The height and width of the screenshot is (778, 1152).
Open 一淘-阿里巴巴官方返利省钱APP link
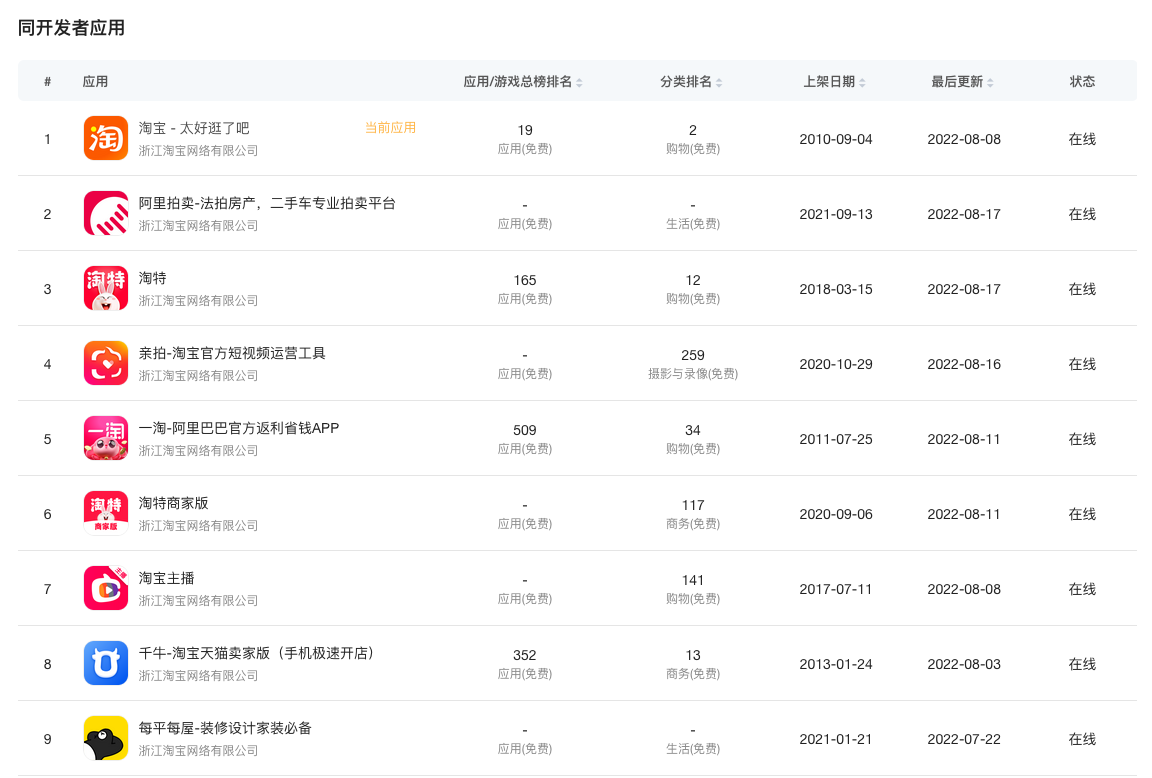(239, 428)
